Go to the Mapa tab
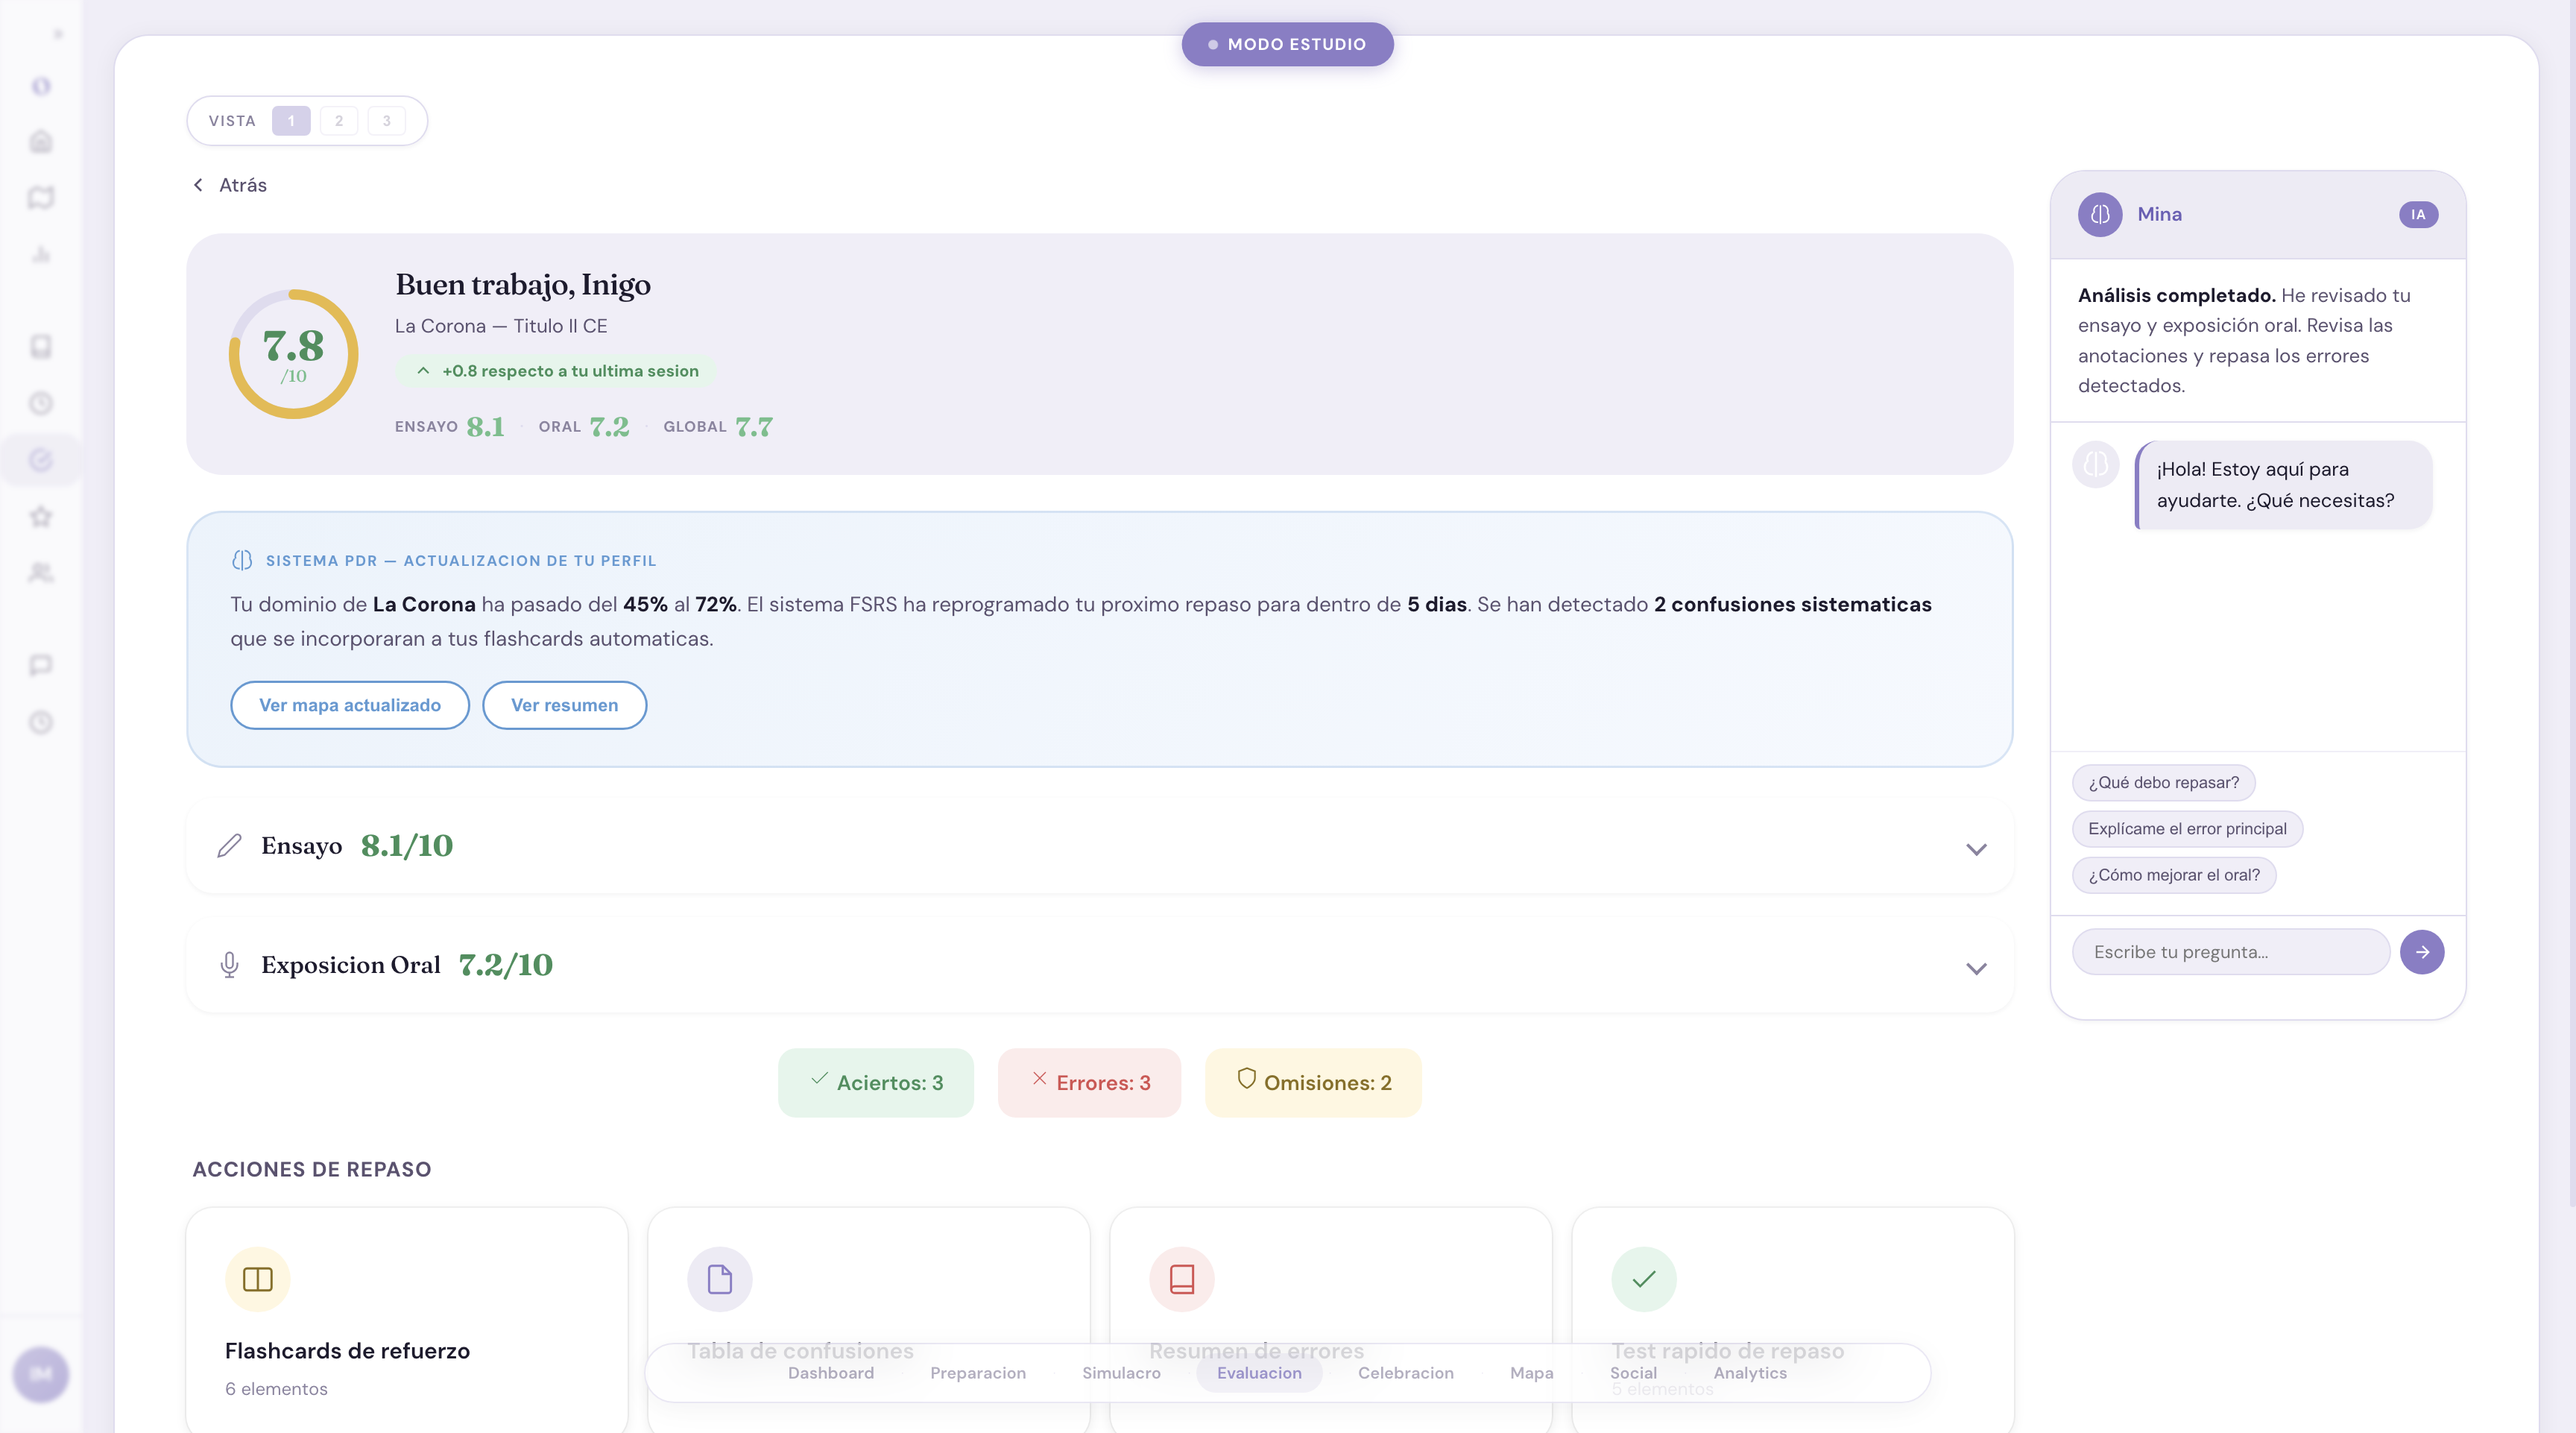This screenshot has height=1433, width=2576. tap(1532, 1373)
